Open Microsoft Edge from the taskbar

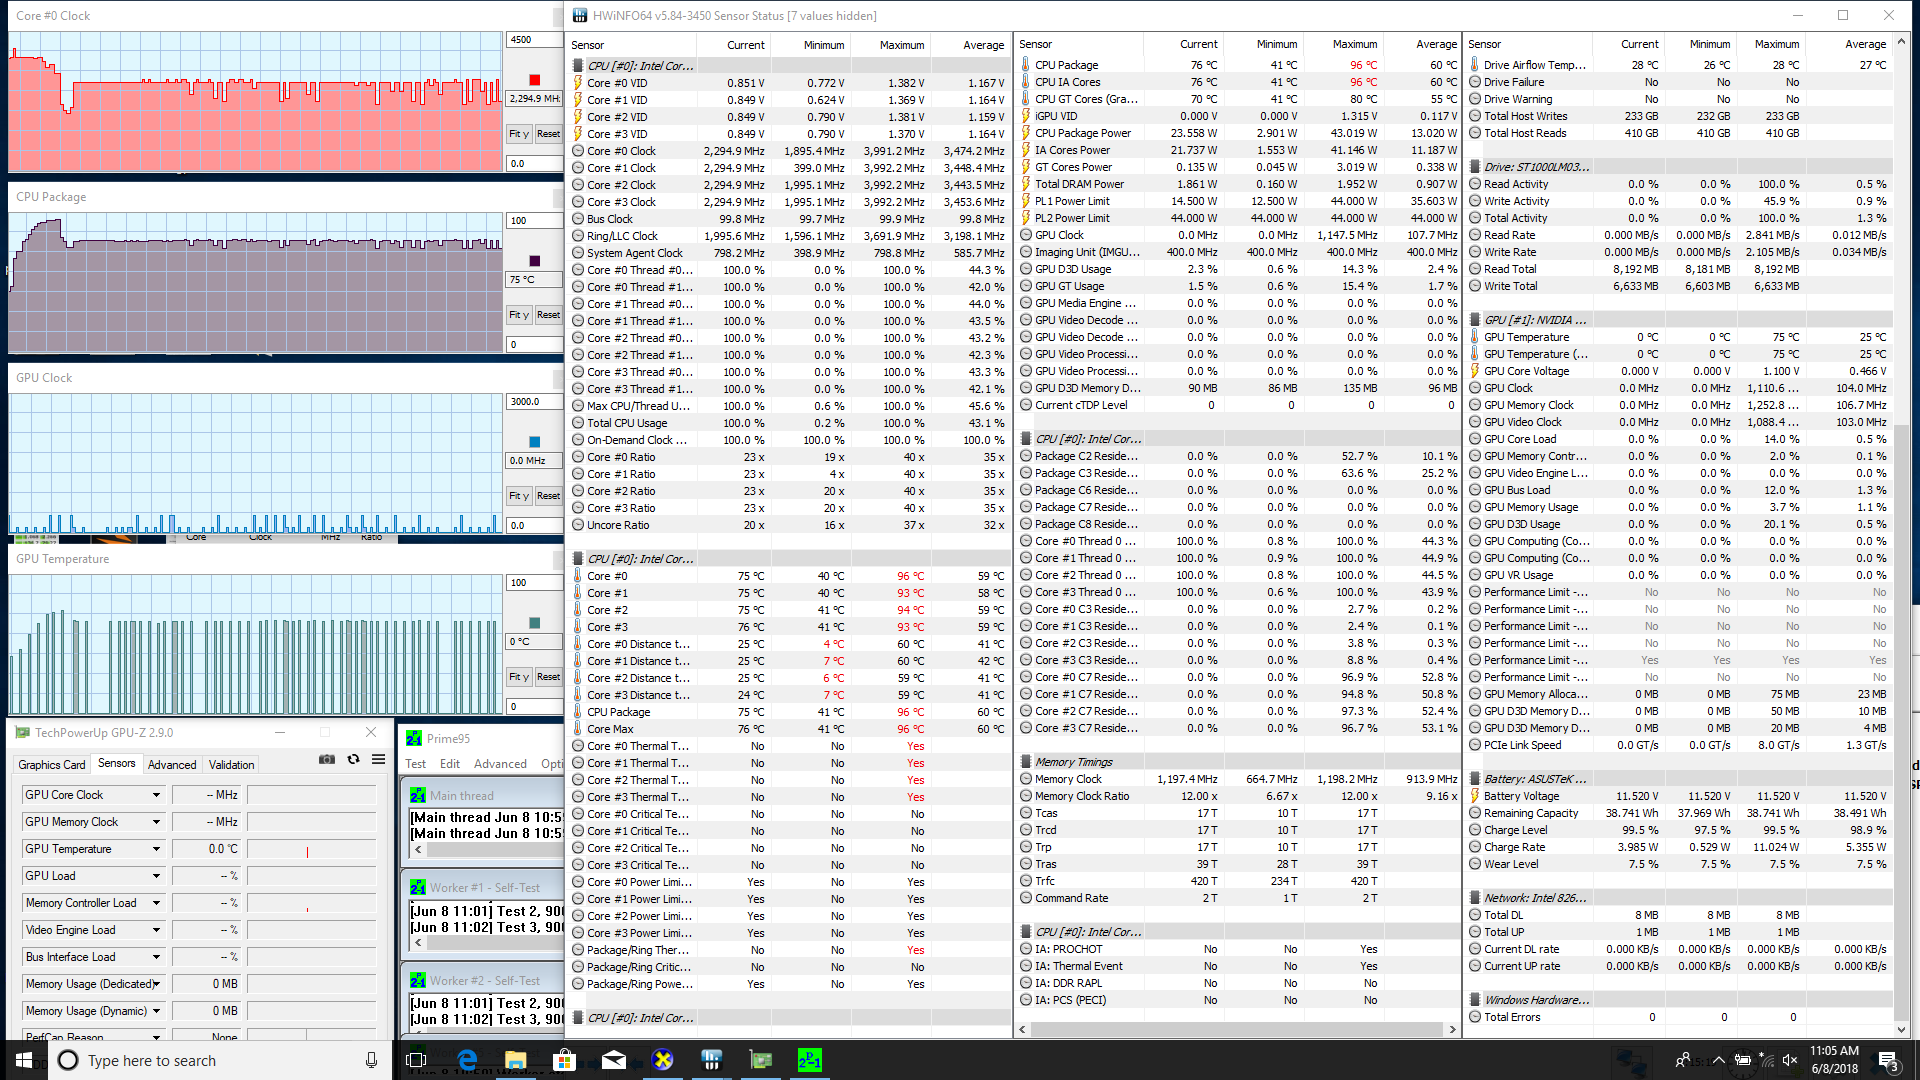click(467, 1060)
